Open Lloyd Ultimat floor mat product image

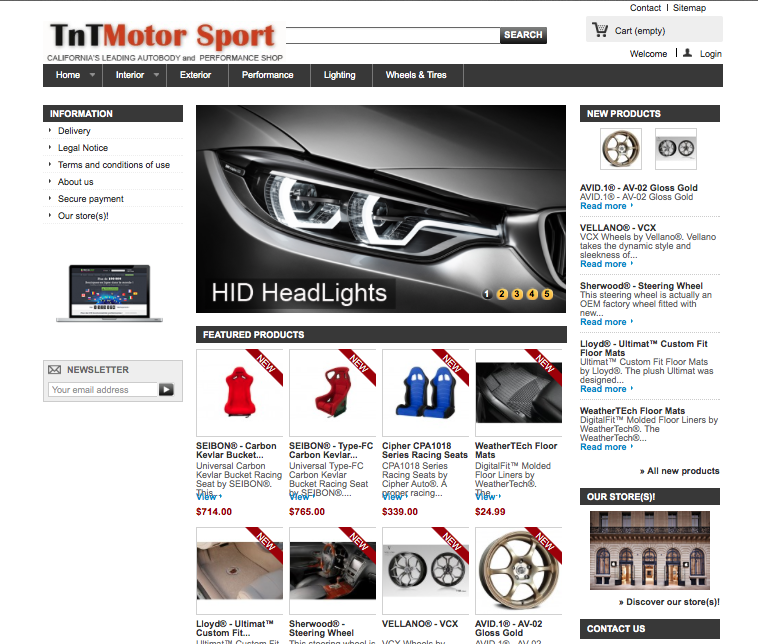[239, 571]
